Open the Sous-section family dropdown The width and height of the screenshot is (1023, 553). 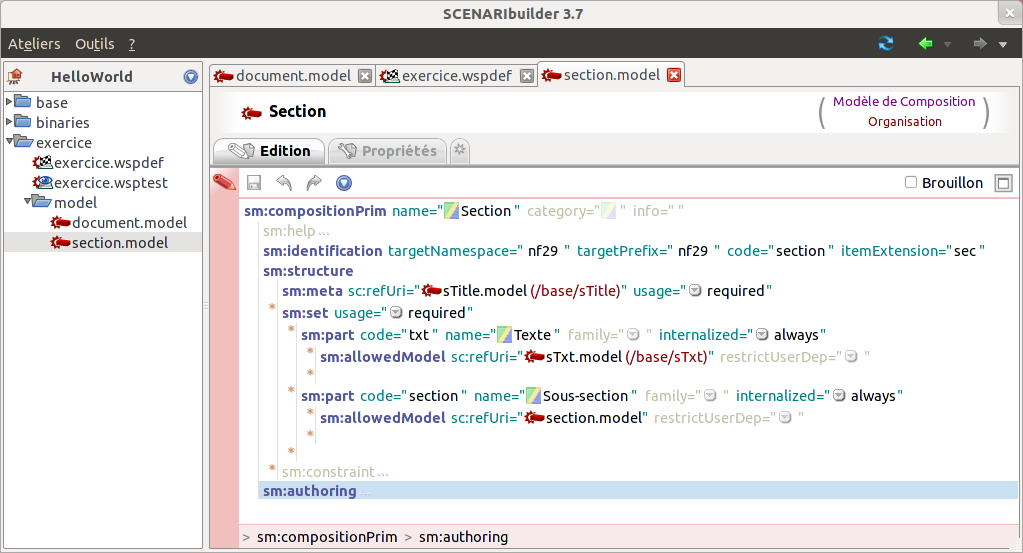point(710,395)
